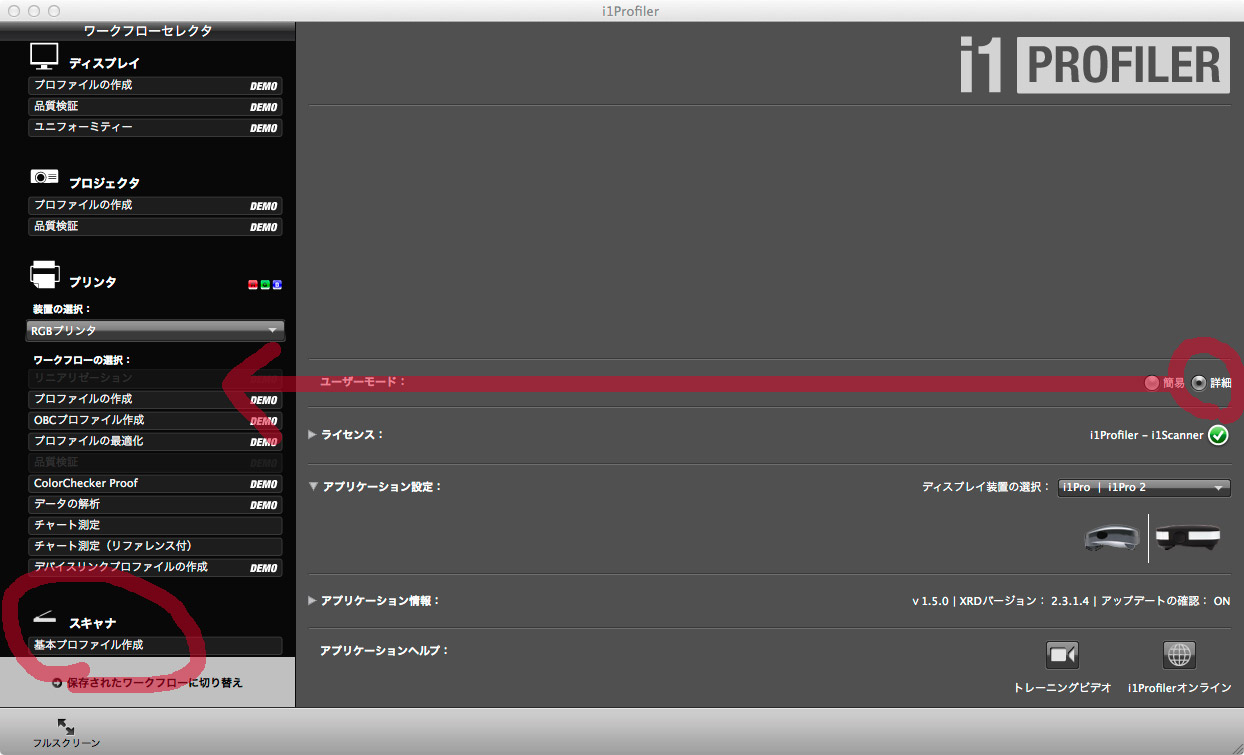The height and width of the screenshot is (755, 1244).
Task: Open プリンタ プロファイルの作成 workflow
Action: (155, 400)
